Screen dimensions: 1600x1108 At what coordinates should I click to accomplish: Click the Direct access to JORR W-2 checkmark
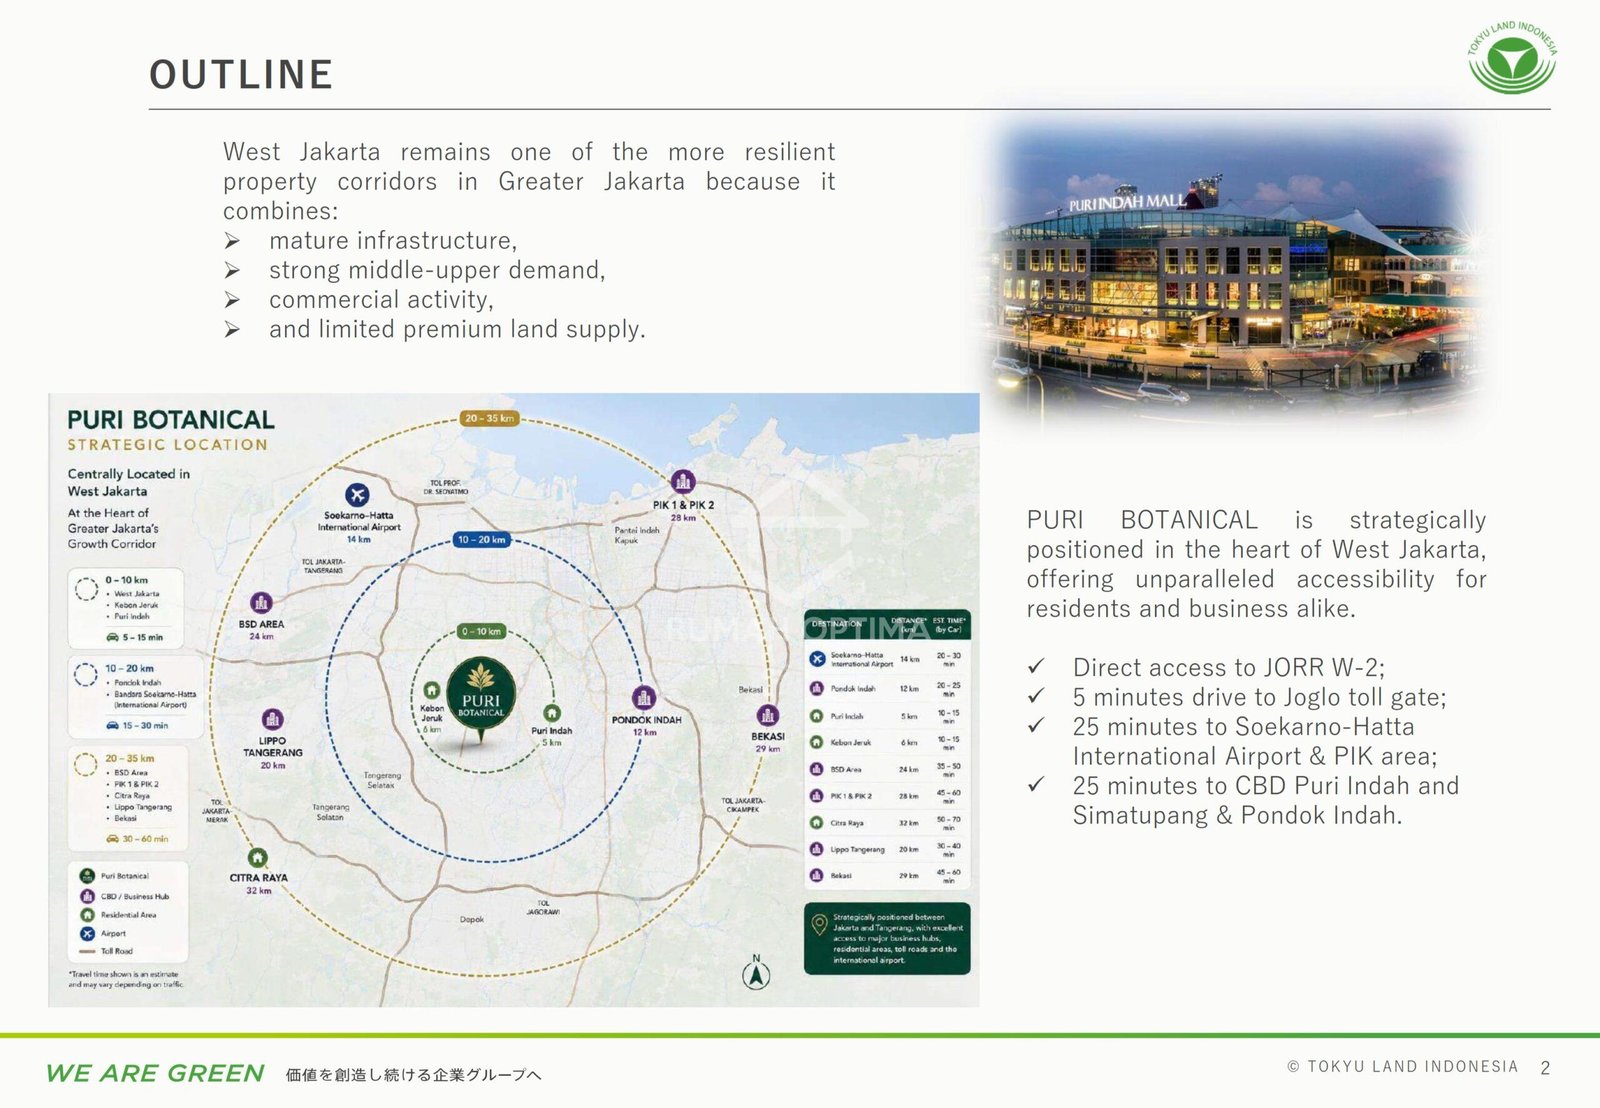[x=1037, y=666]
